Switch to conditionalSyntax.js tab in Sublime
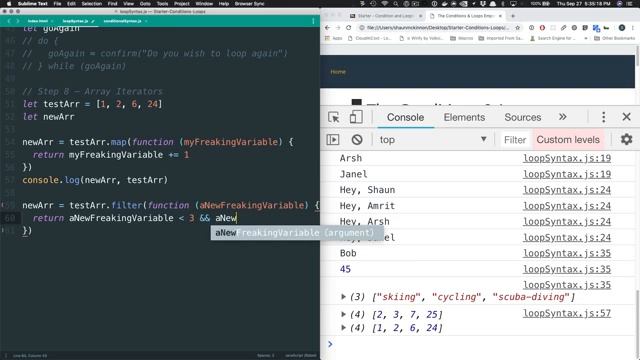 click(x=122, y=21)
